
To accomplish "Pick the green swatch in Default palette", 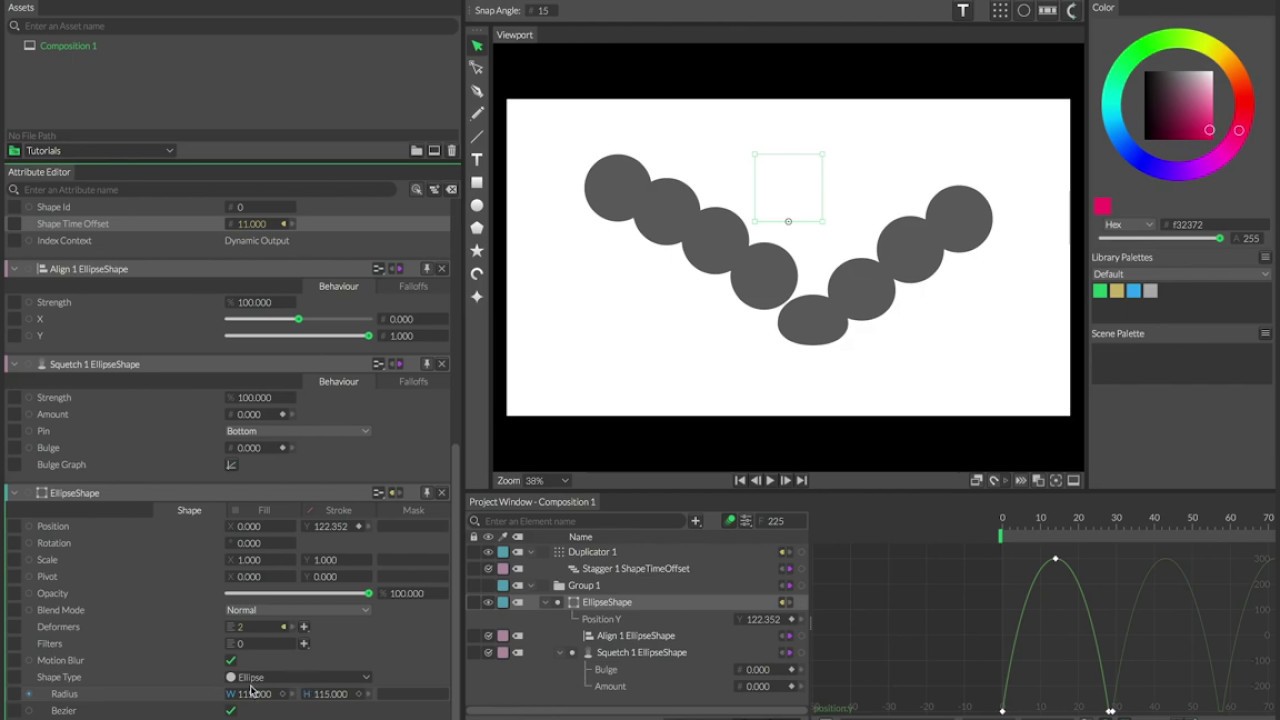I will [1100, 291].
